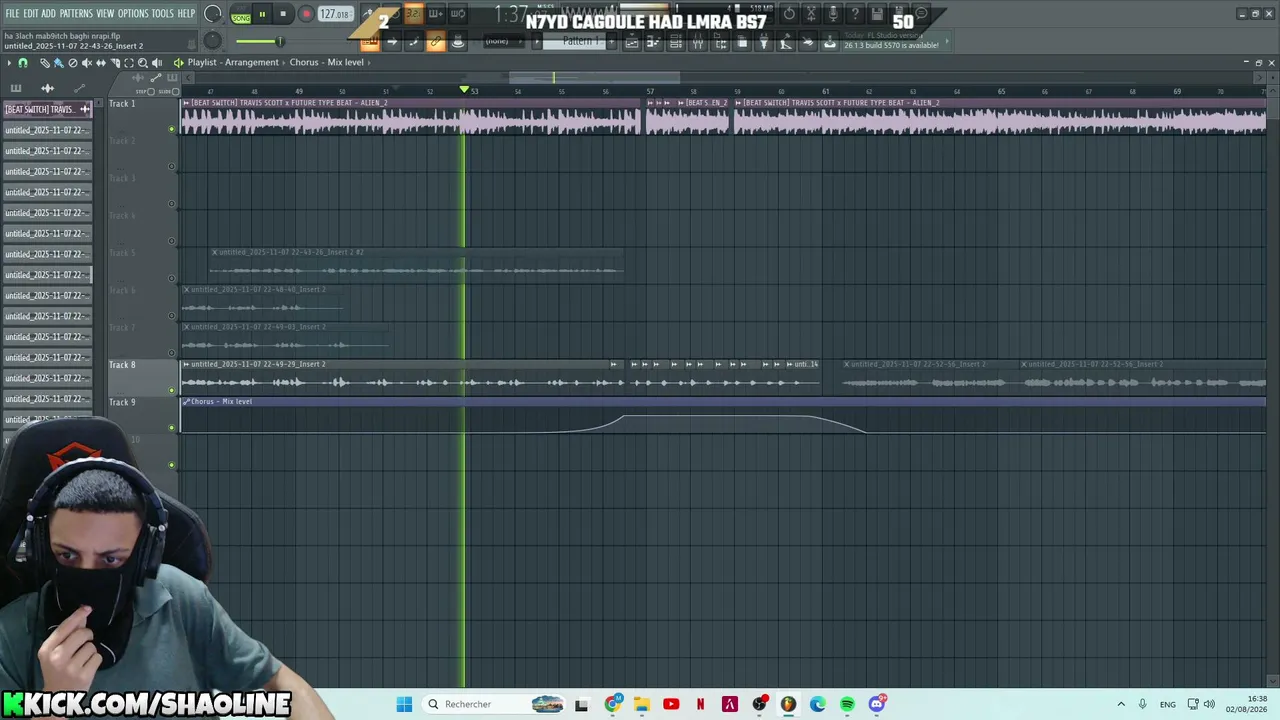Viewport: 1280px width, 720px height.
Task: Unmute Track 5 via its dot
Action: pyautogui.click(x=172, y=278)
